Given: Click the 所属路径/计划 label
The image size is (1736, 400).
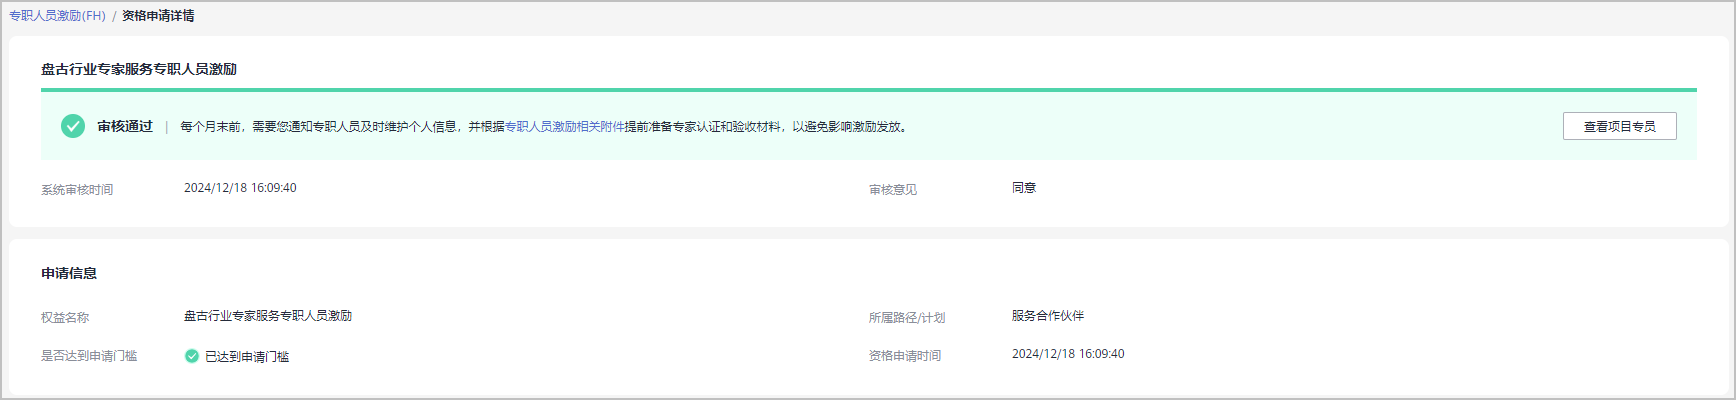Looking at the screenshot, I should (907, 318).
